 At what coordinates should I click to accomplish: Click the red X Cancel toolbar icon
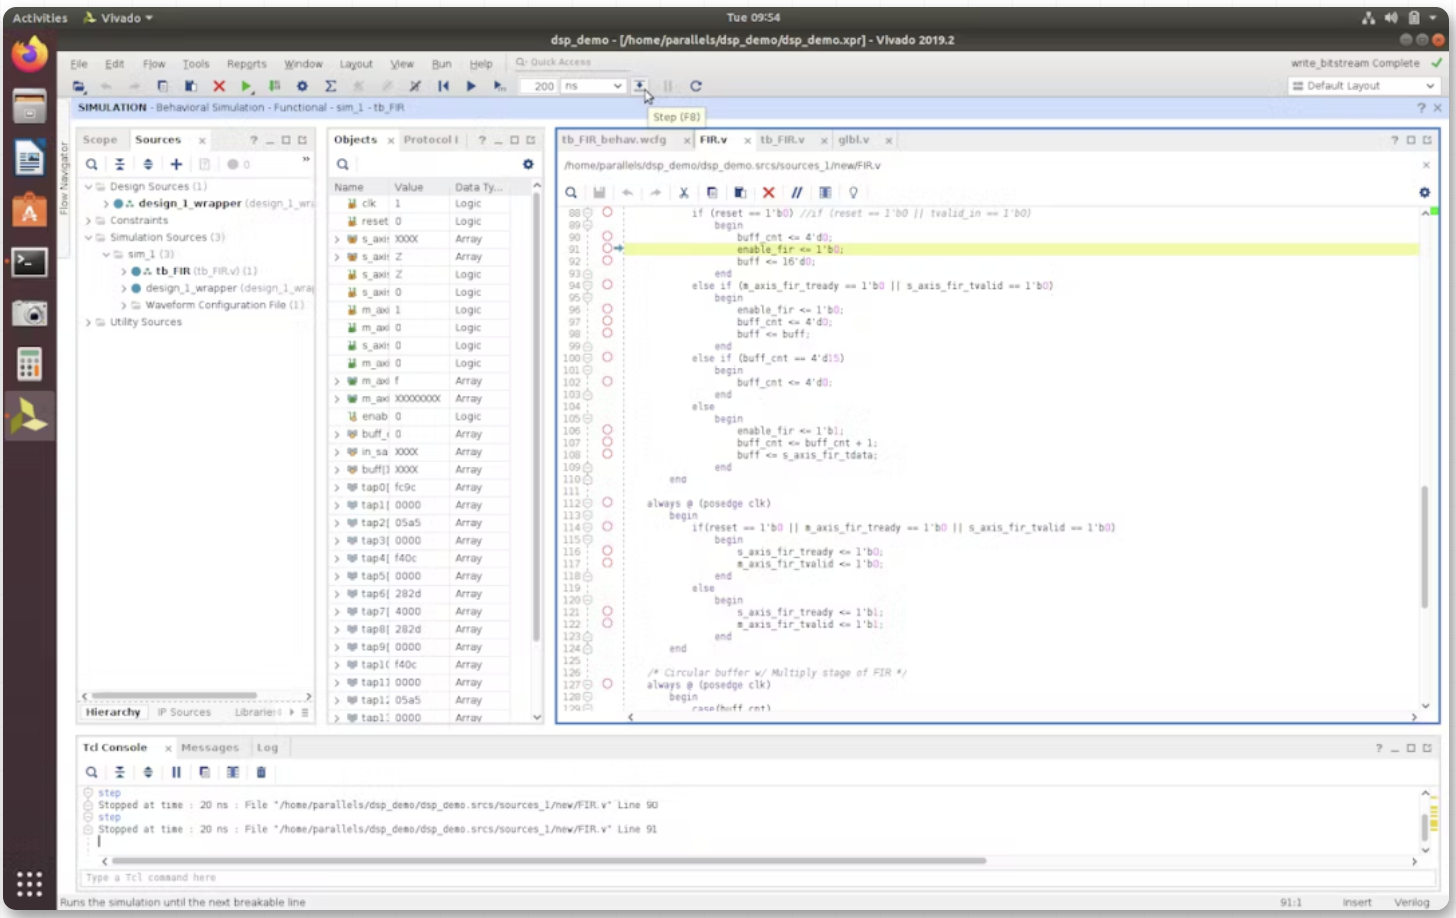[219, 86]
